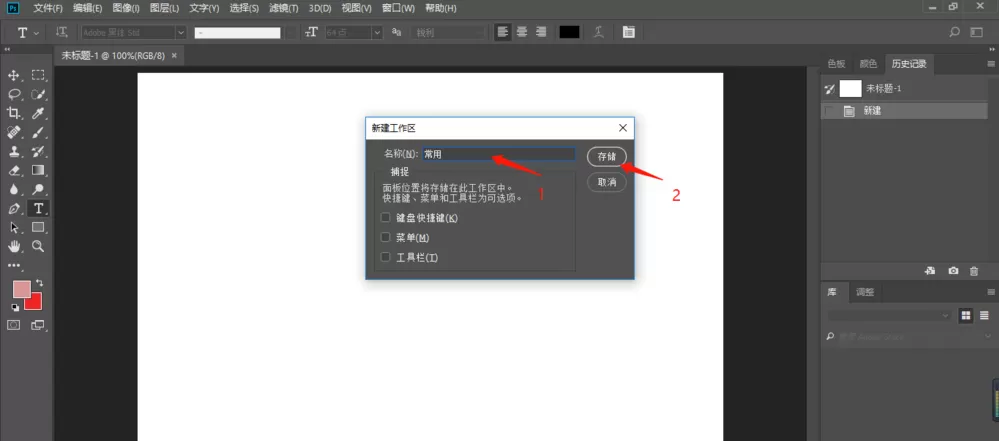
Task: Open the font size dropdown
Action: coord(378,33)
